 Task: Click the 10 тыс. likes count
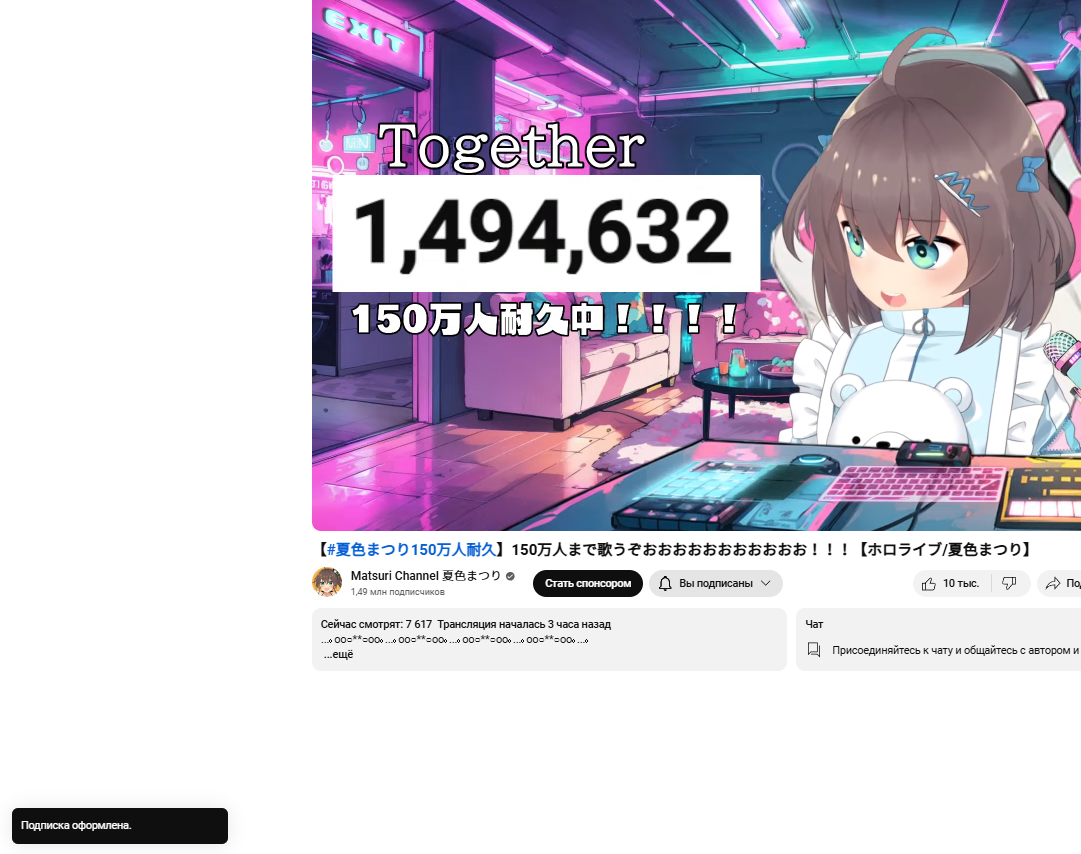(x=961, y=584)
